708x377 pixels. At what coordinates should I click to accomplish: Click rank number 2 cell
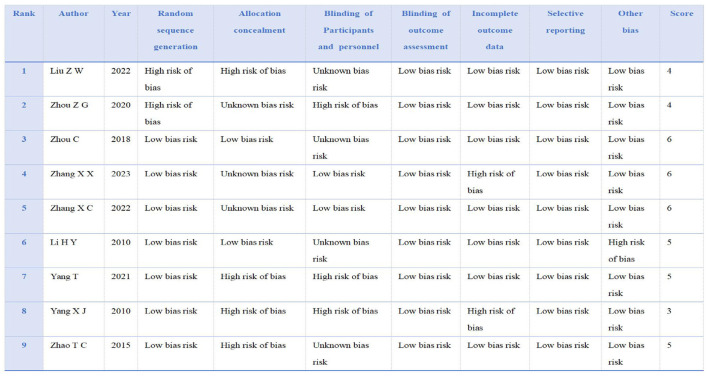[x=24, y=105]
